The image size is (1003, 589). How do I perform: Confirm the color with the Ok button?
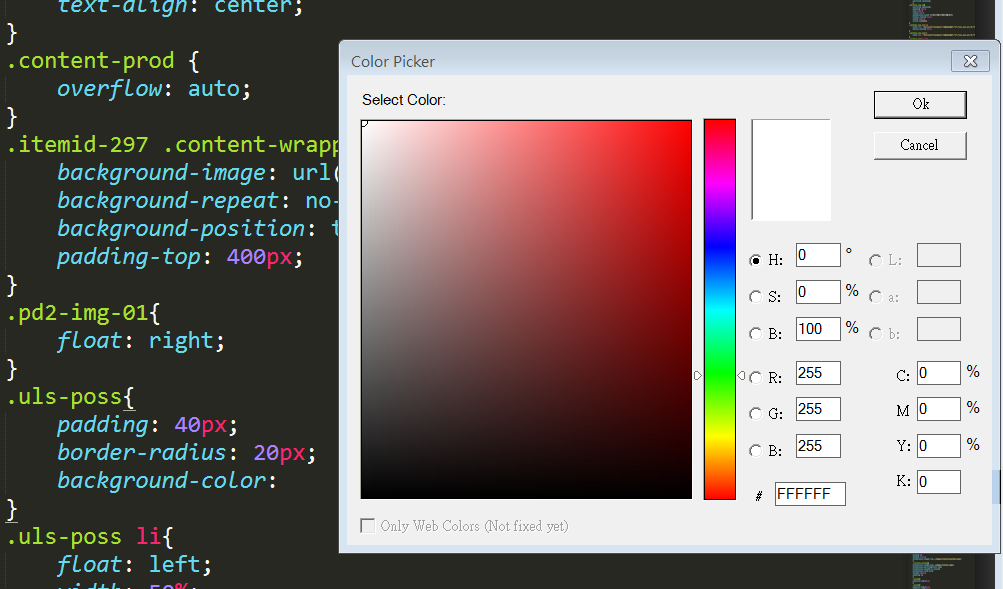point(919,104)
